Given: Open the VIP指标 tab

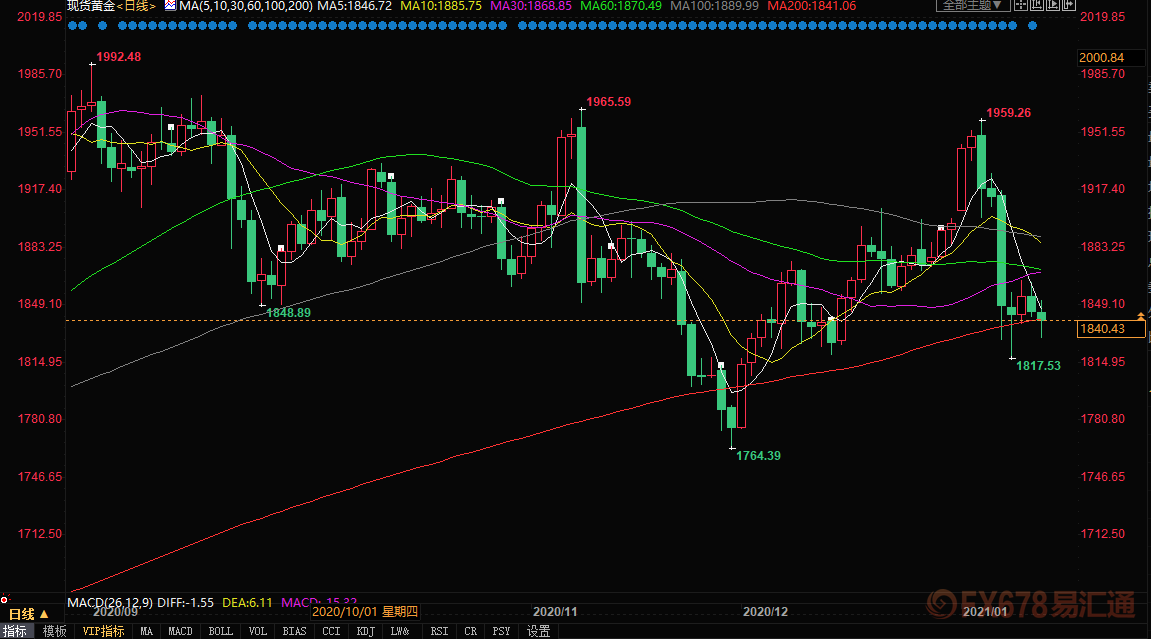Looking at the screenshot, I should pos(103,631).
